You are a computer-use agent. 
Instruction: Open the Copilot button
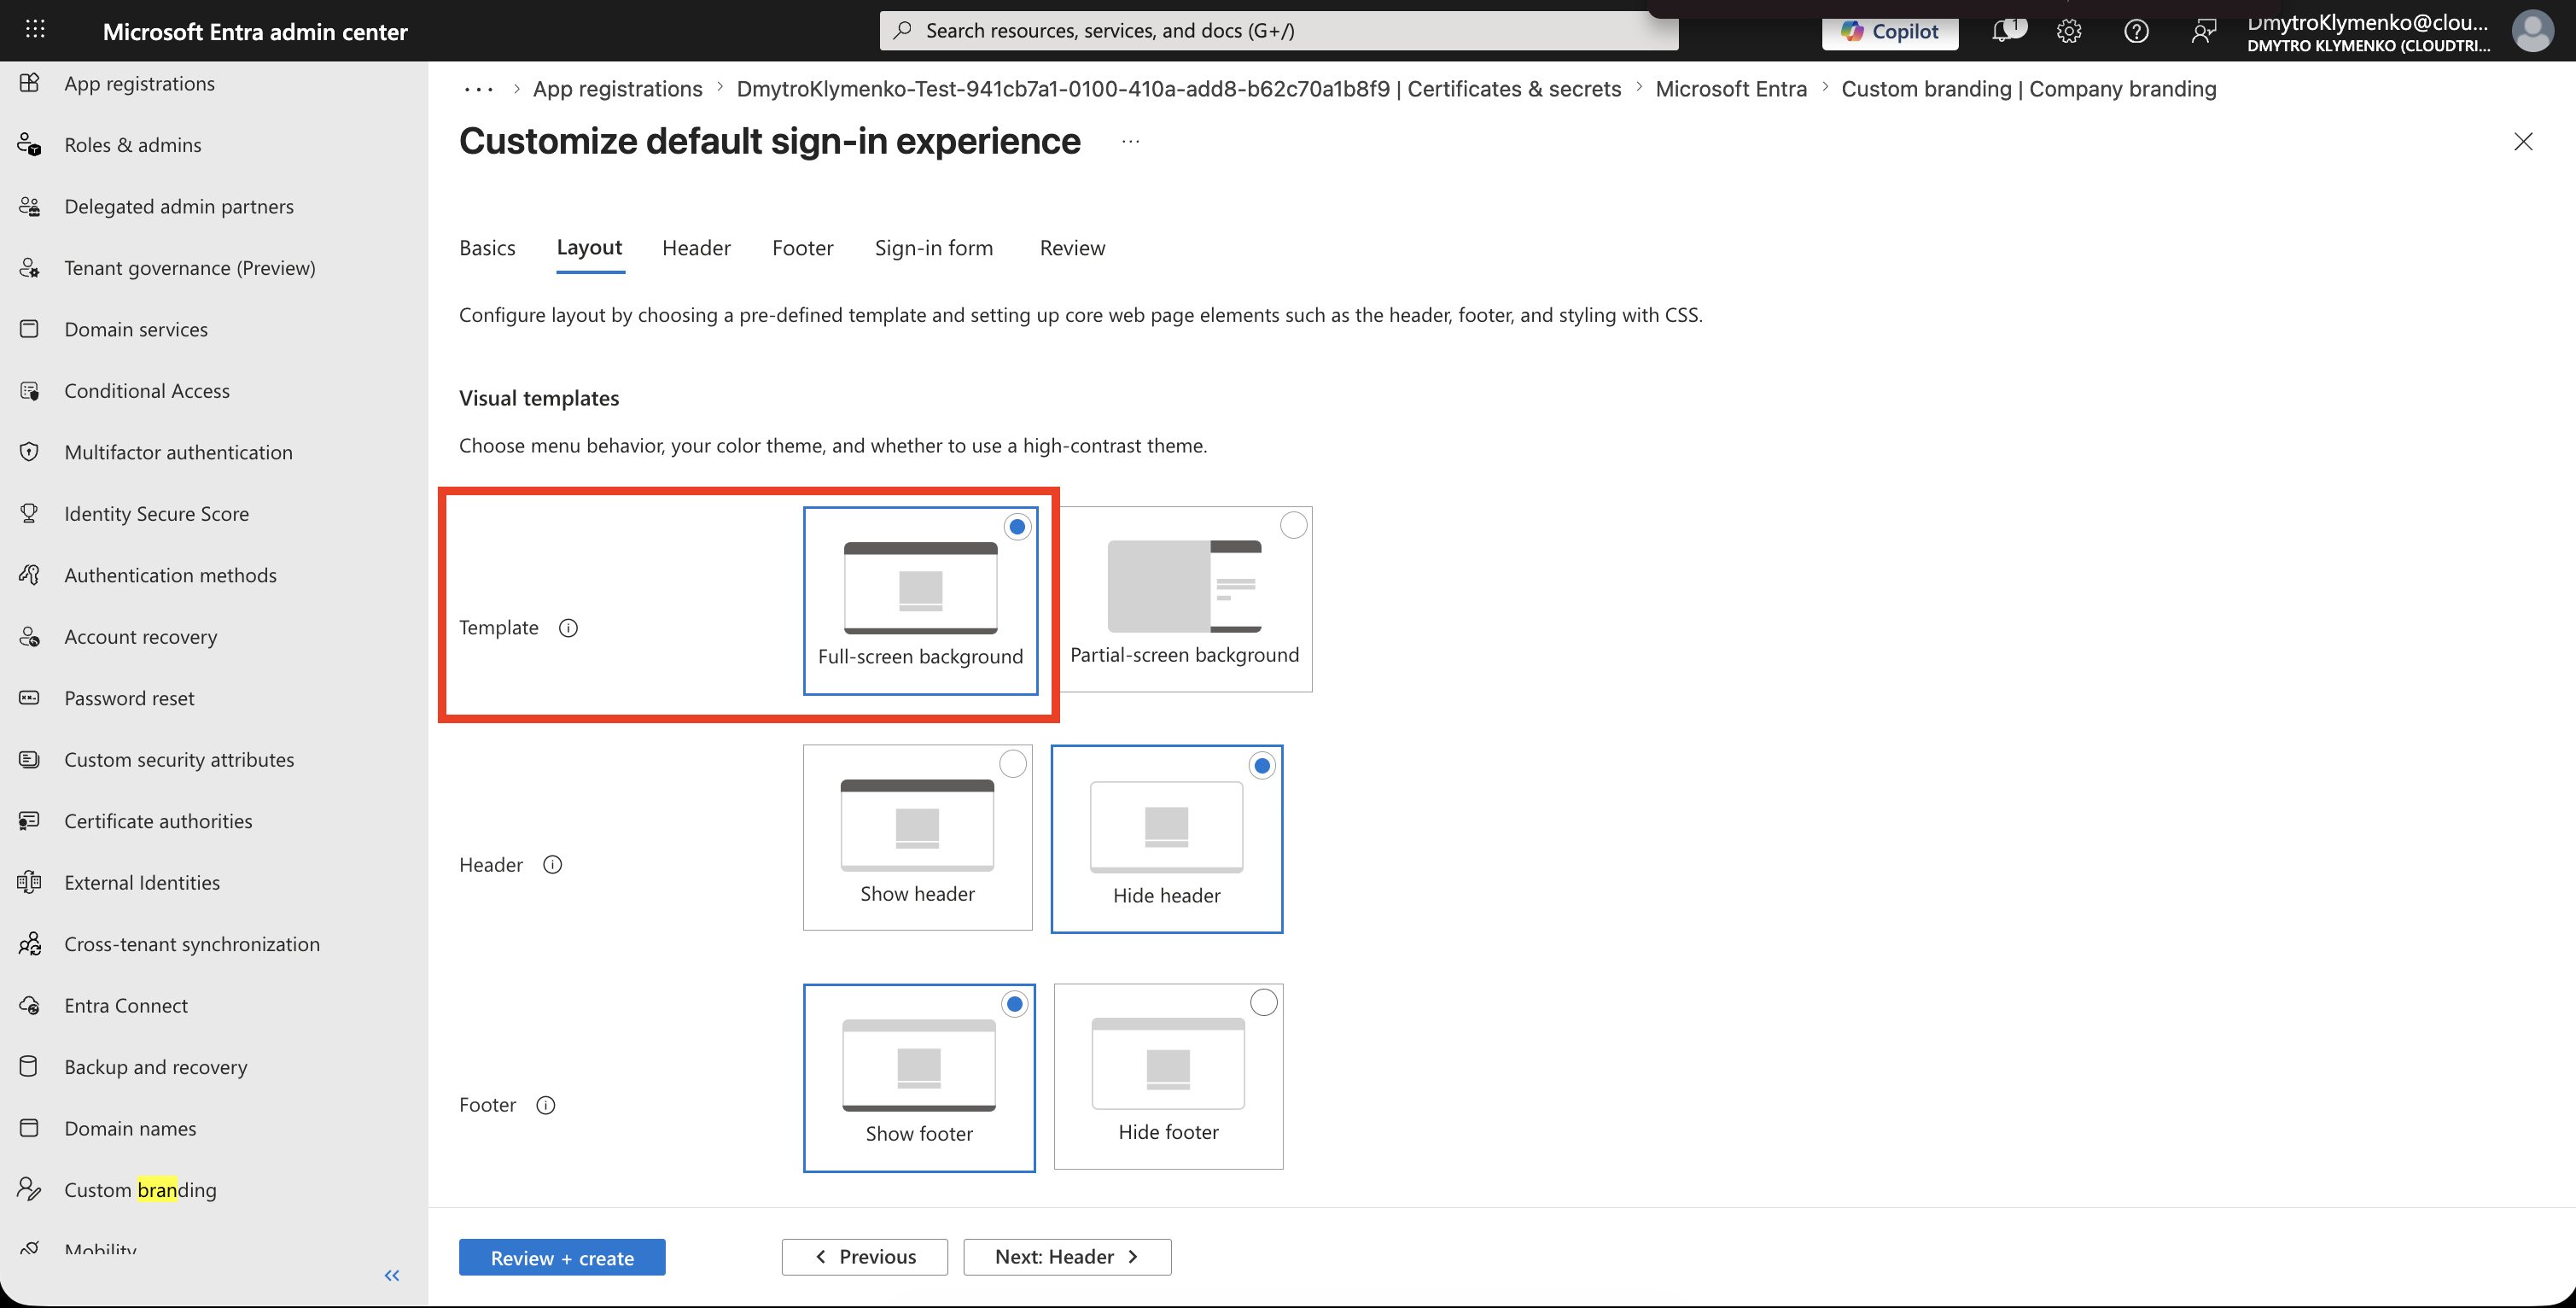1890,31
